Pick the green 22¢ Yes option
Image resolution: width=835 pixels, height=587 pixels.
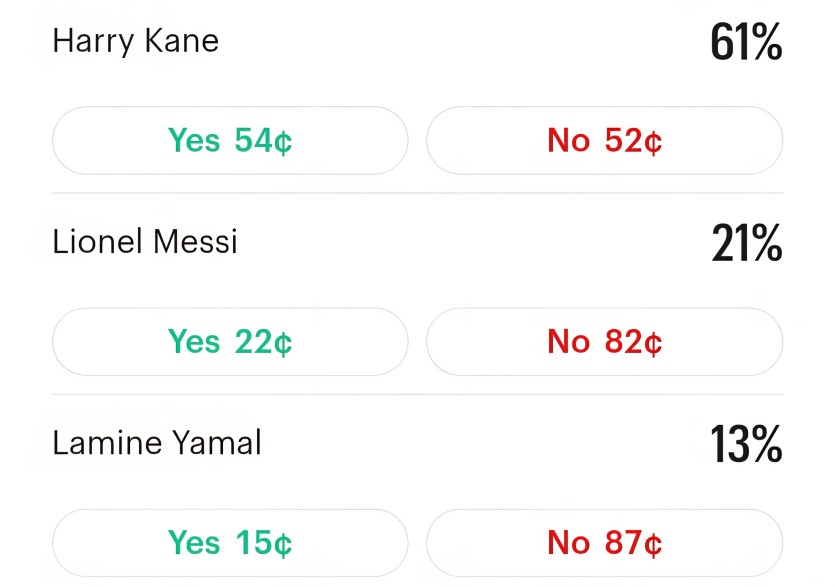pyautogui.click(x=230, y=341)
